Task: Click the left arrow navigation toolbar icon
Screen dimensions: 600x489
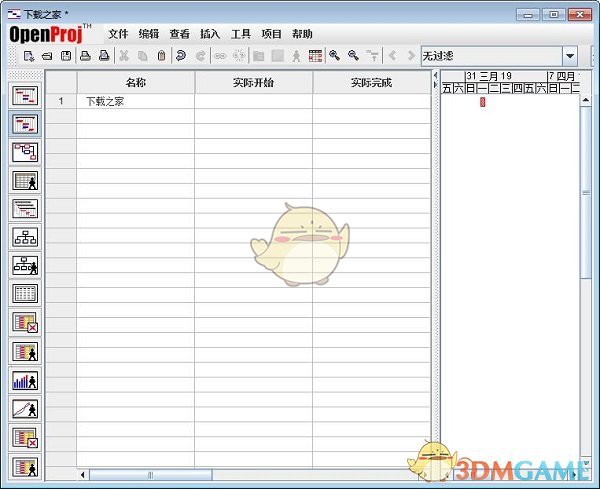Action: point(392,56)
